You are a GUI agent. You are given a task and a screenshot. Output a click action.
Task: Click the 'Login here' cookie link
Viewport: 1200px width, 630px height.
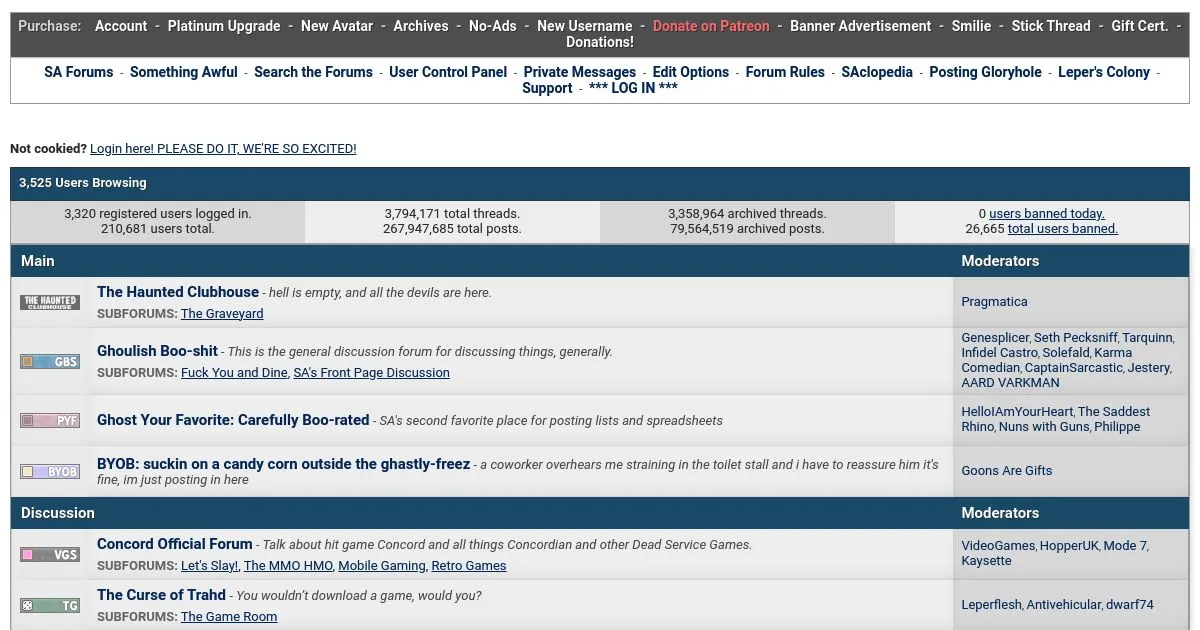pyautogui.click(x=223, y=149)
